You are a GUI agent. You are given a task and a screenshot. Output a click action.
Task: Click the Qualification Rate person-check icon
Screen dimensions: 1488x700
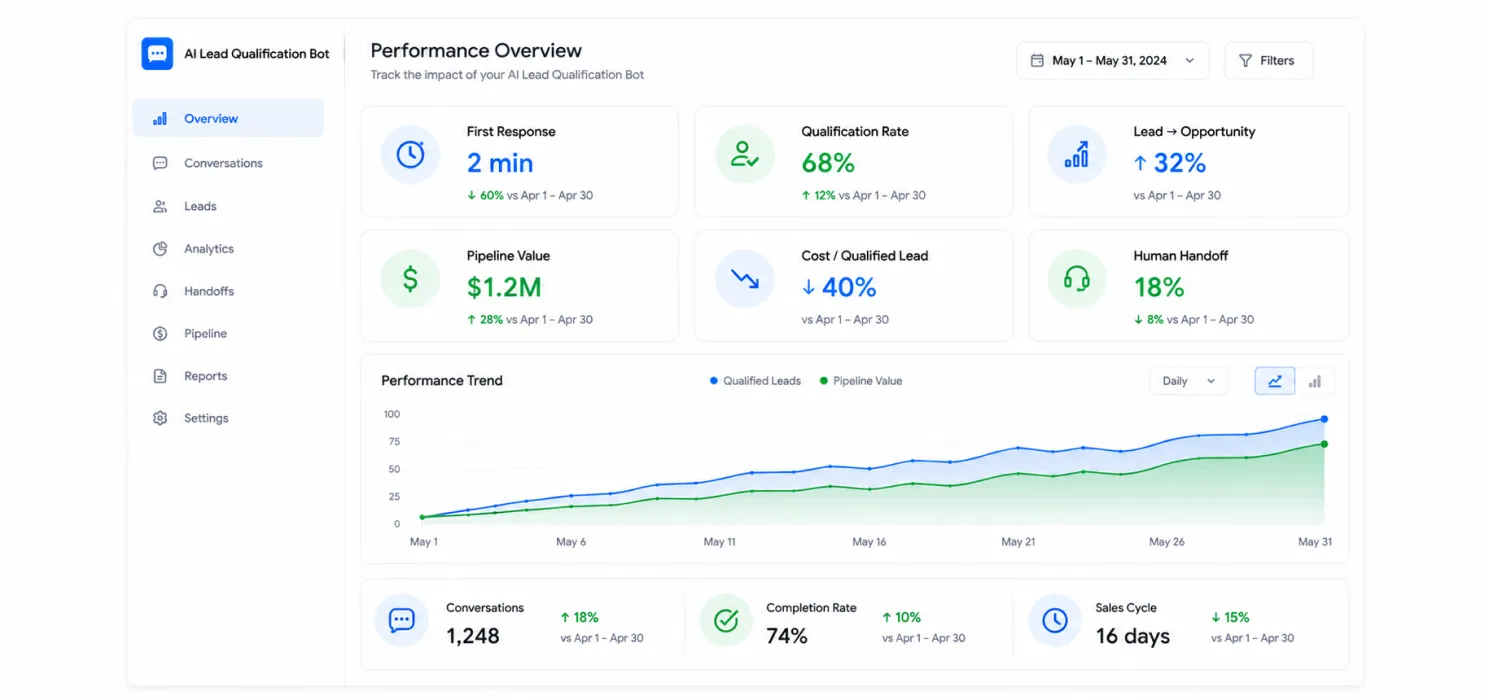tap(745, 154)
